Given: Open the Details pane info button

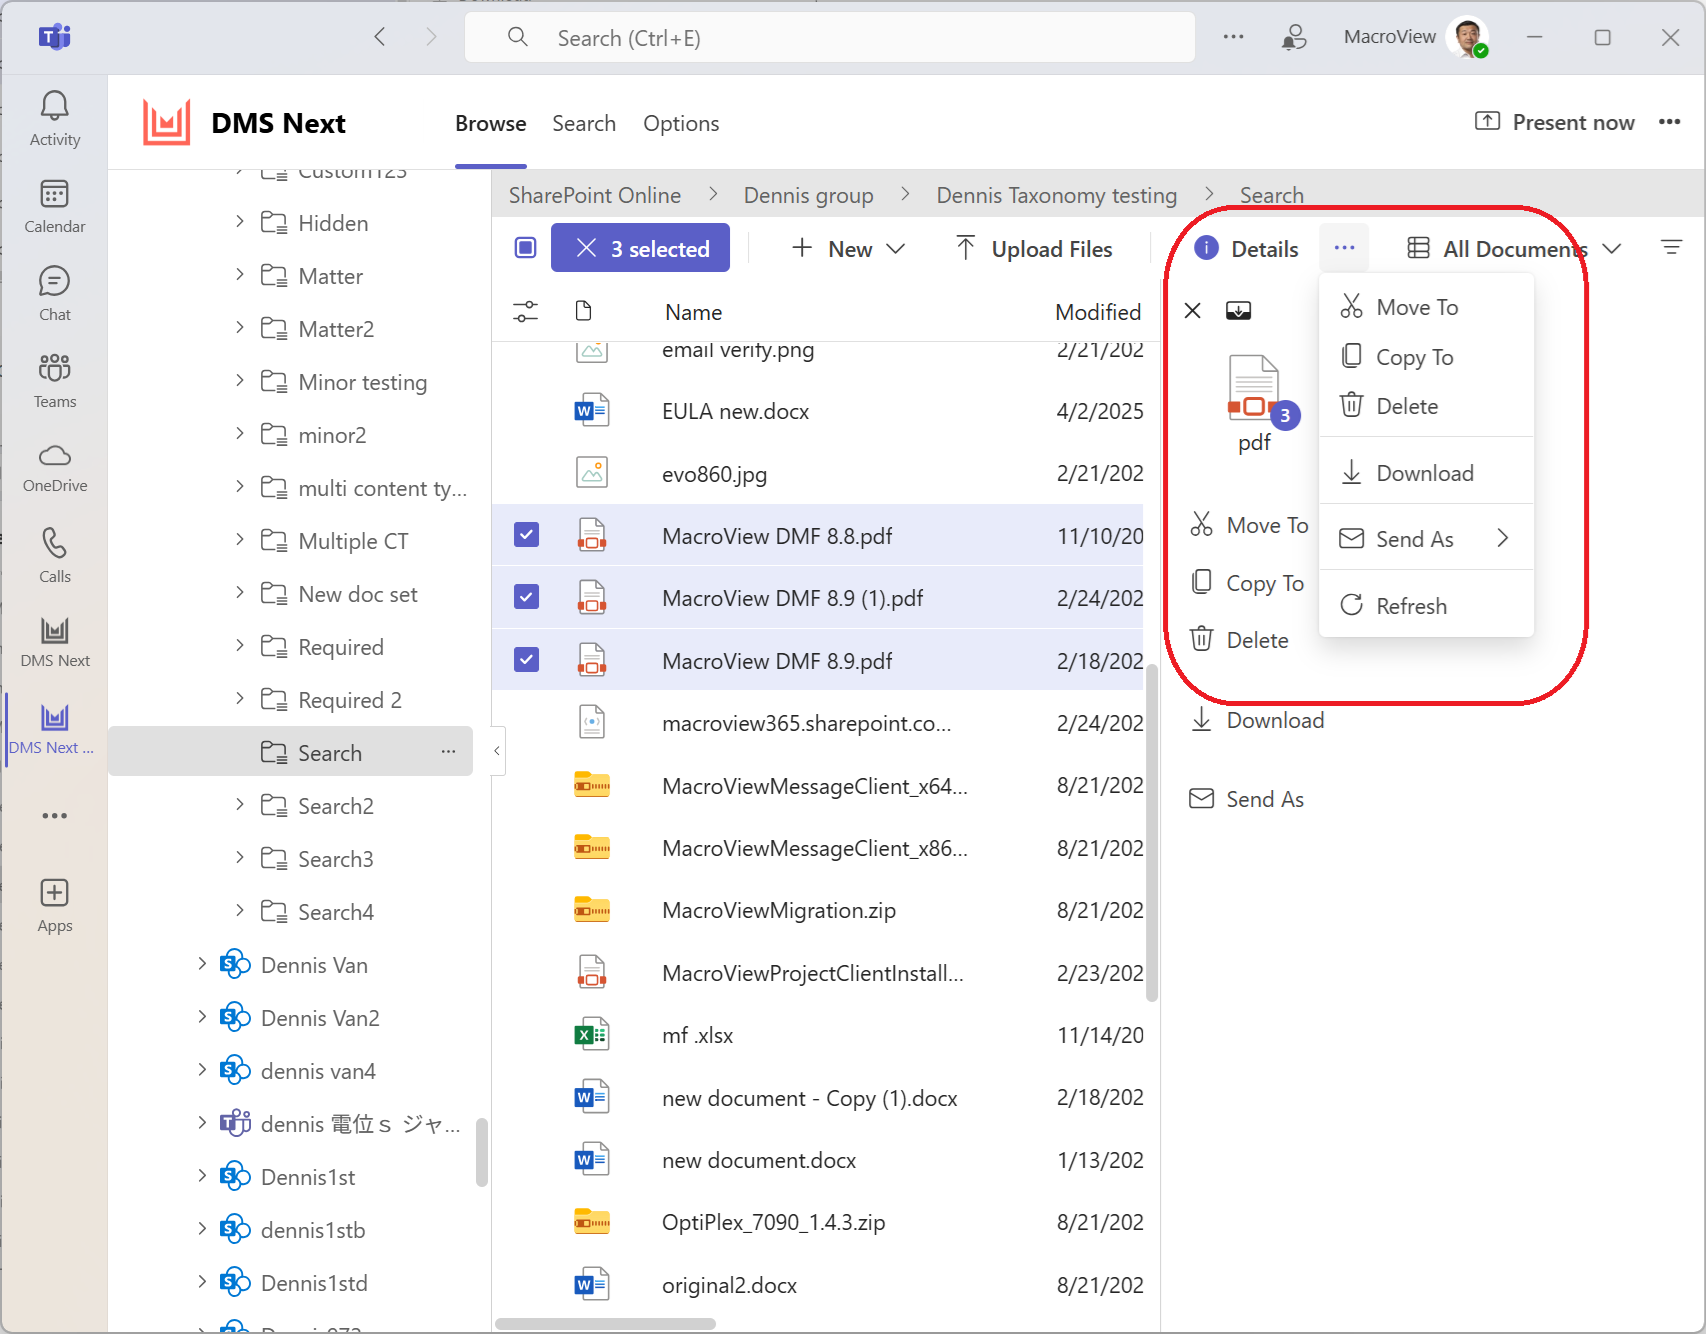Looking at the screenshot, I should click(x=1246, y=249).
